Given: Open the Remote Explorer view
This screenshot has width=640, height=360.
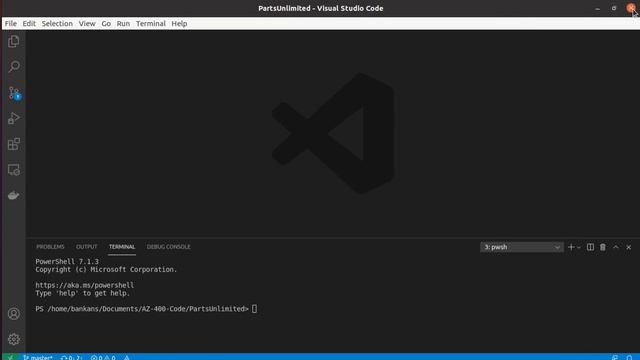Looking at the screenshot, I should click(x=13, y=170).
